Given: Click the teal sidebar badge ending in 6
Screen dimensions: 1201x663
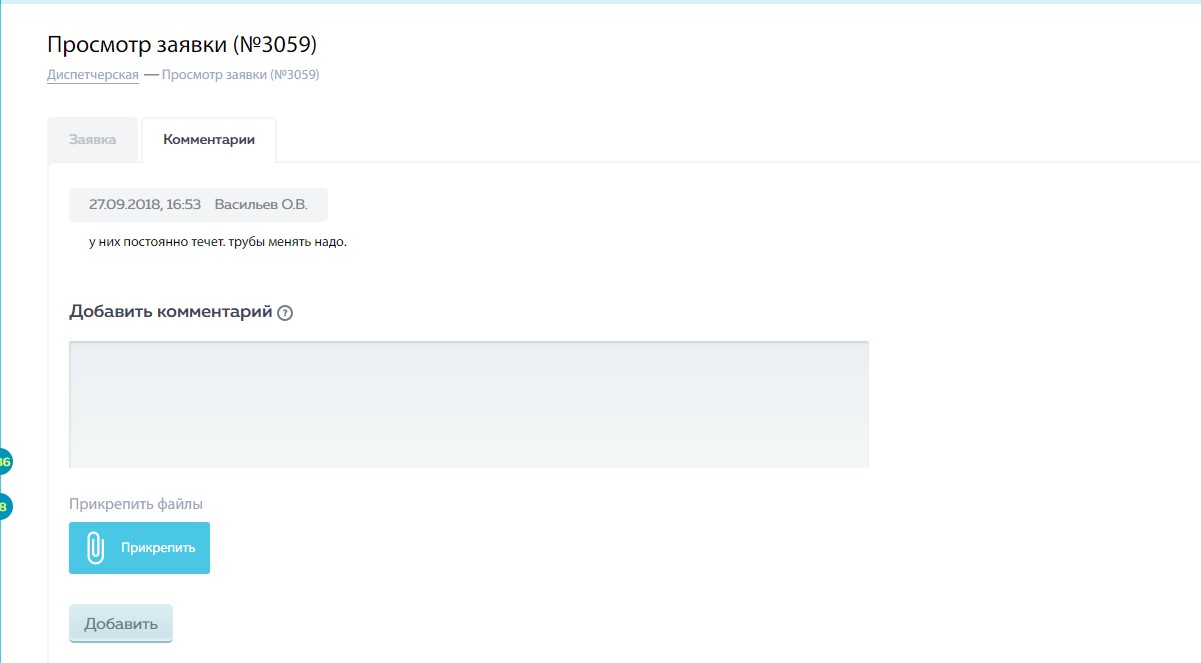Looking at the screenshot, I should point(5,462).
